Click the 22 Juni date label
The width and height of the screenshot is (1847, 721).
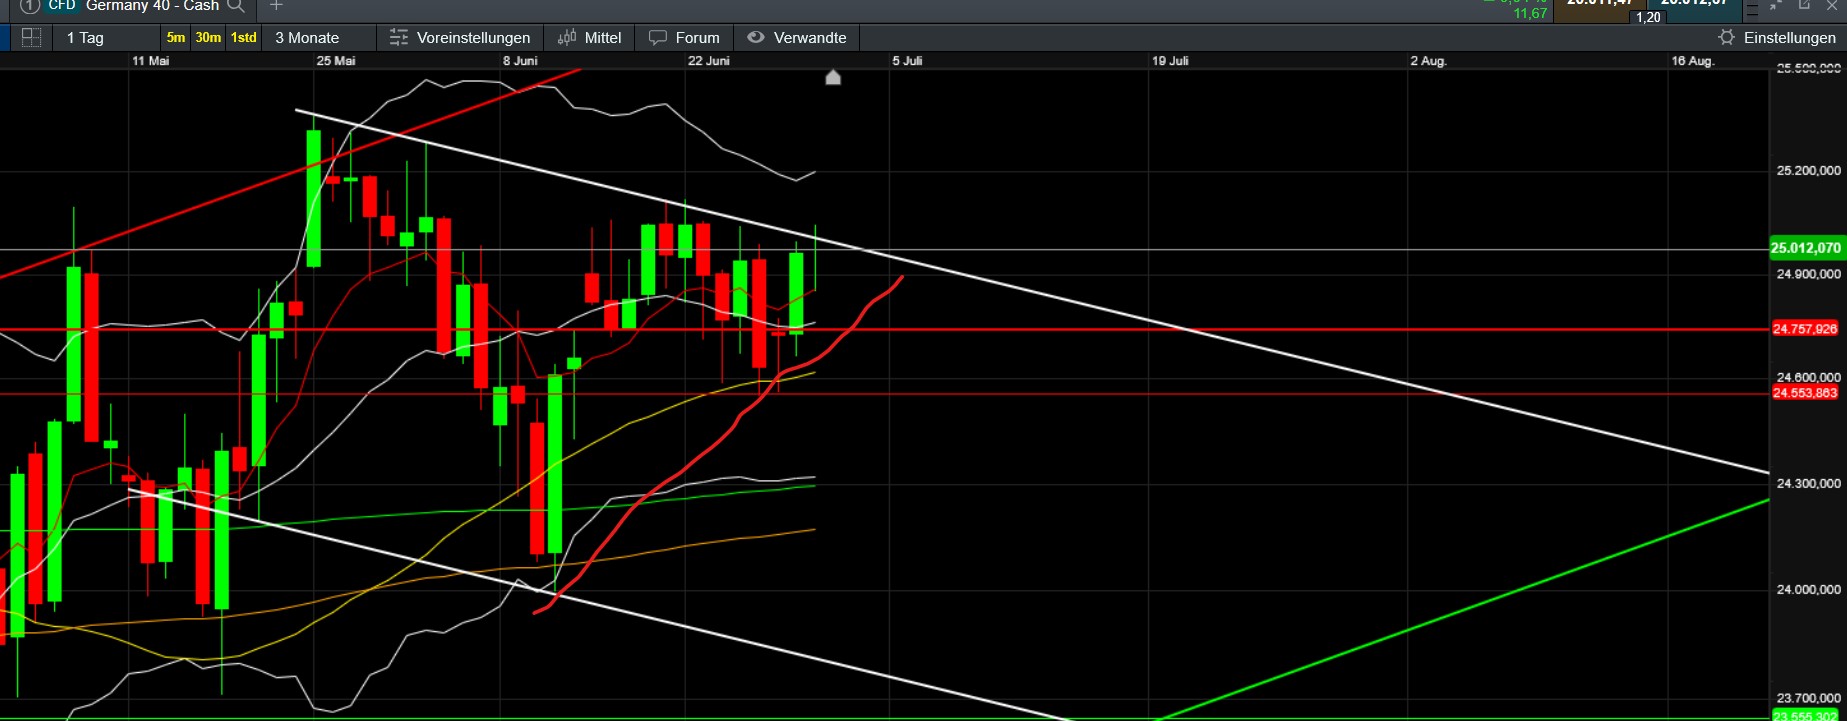click(709, 61)
